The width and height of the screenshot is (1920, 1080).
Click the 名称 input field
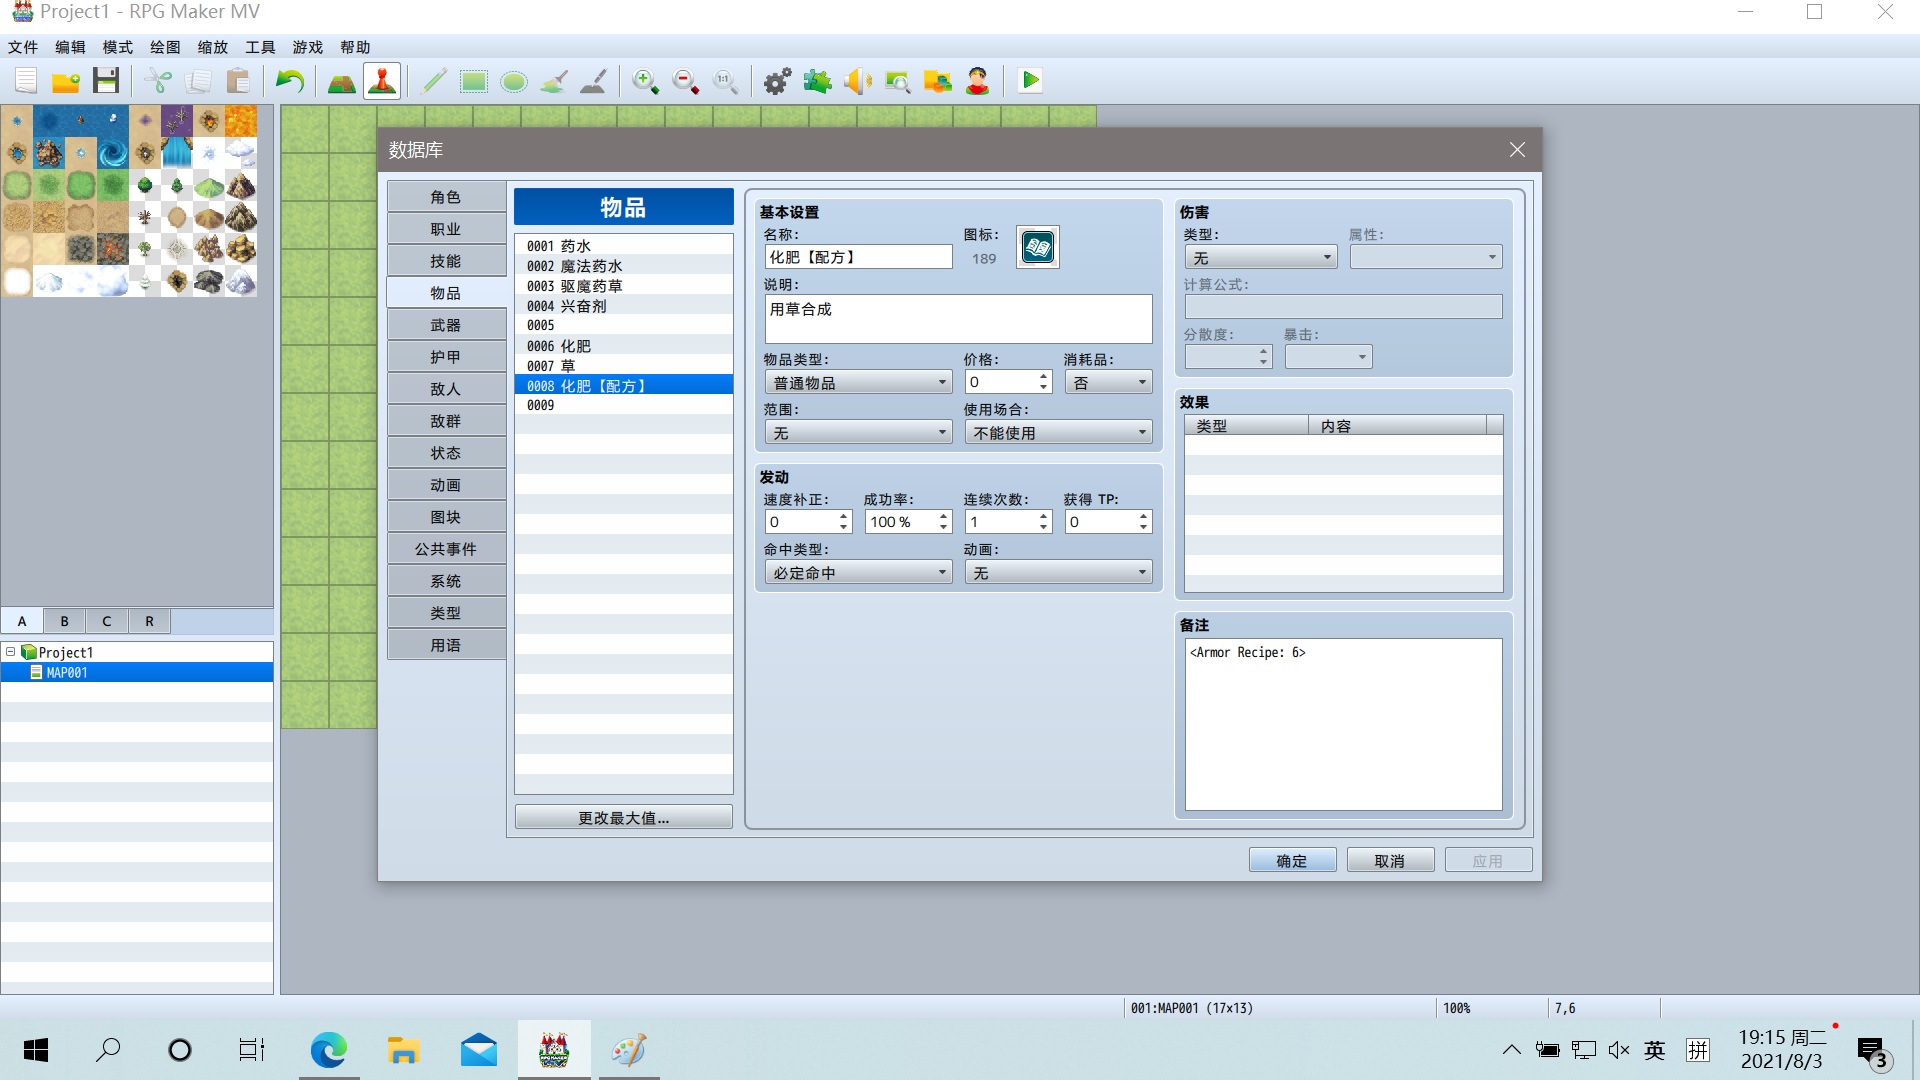point(858,257)
